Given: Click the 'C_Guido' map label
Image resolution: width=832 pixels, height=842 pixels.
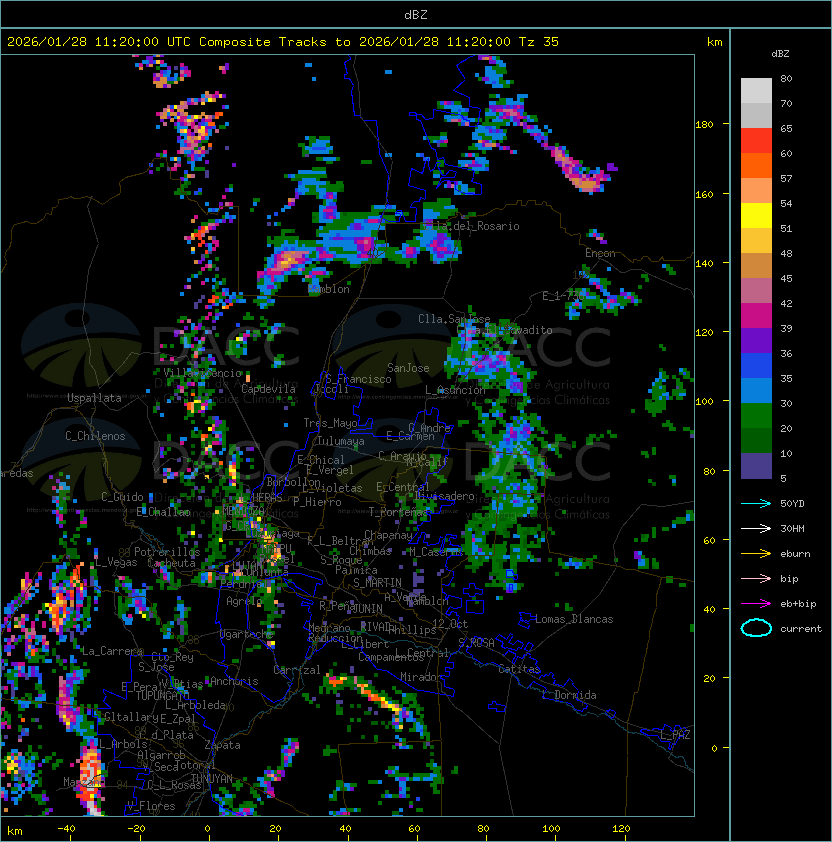Looking at the screenshot, I should tap(122, 497).
